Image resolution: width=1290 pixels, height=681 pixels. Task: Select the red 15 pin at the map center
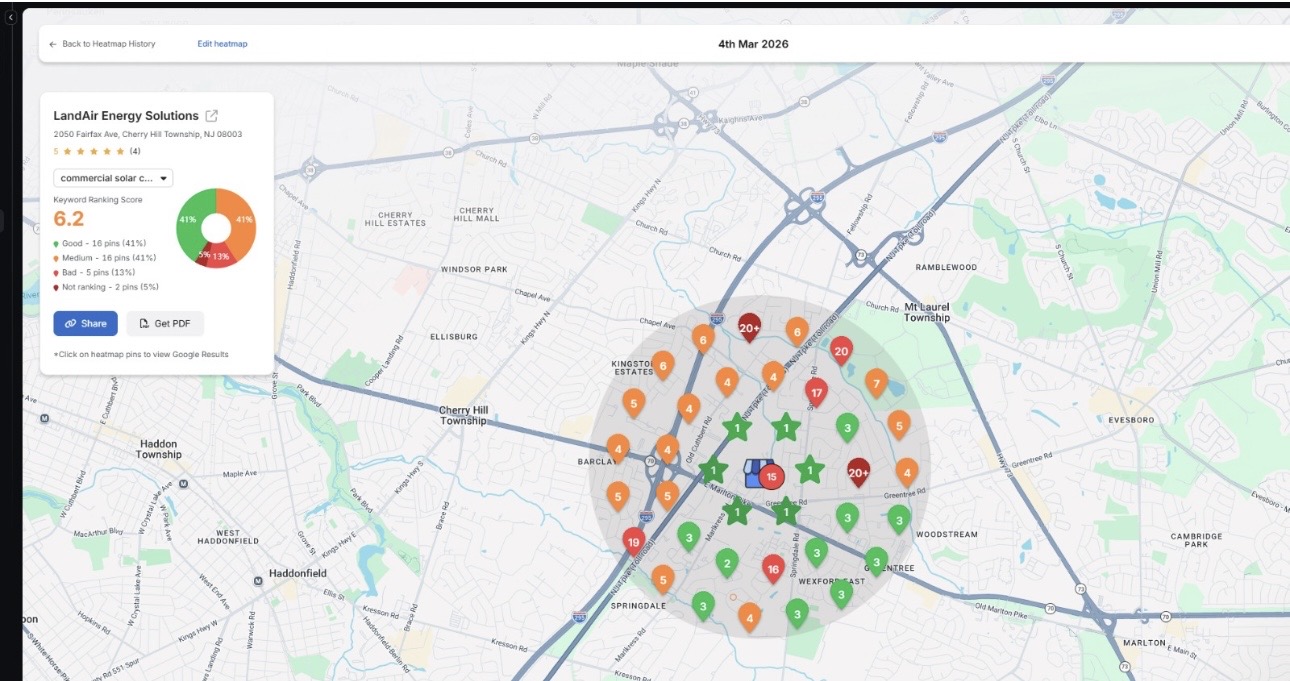click(770, 476)
